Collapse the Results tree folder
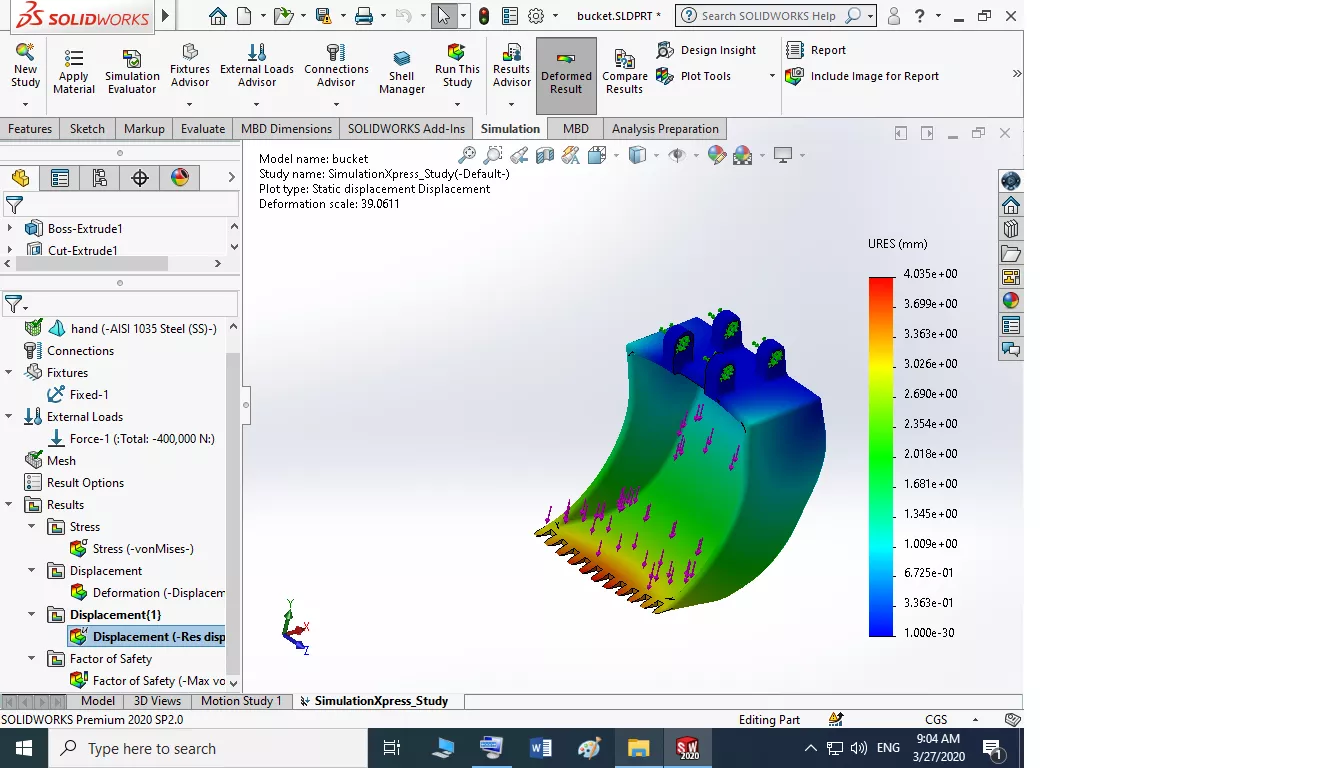This screenshot has height=768, width=1338. [10, 505]
